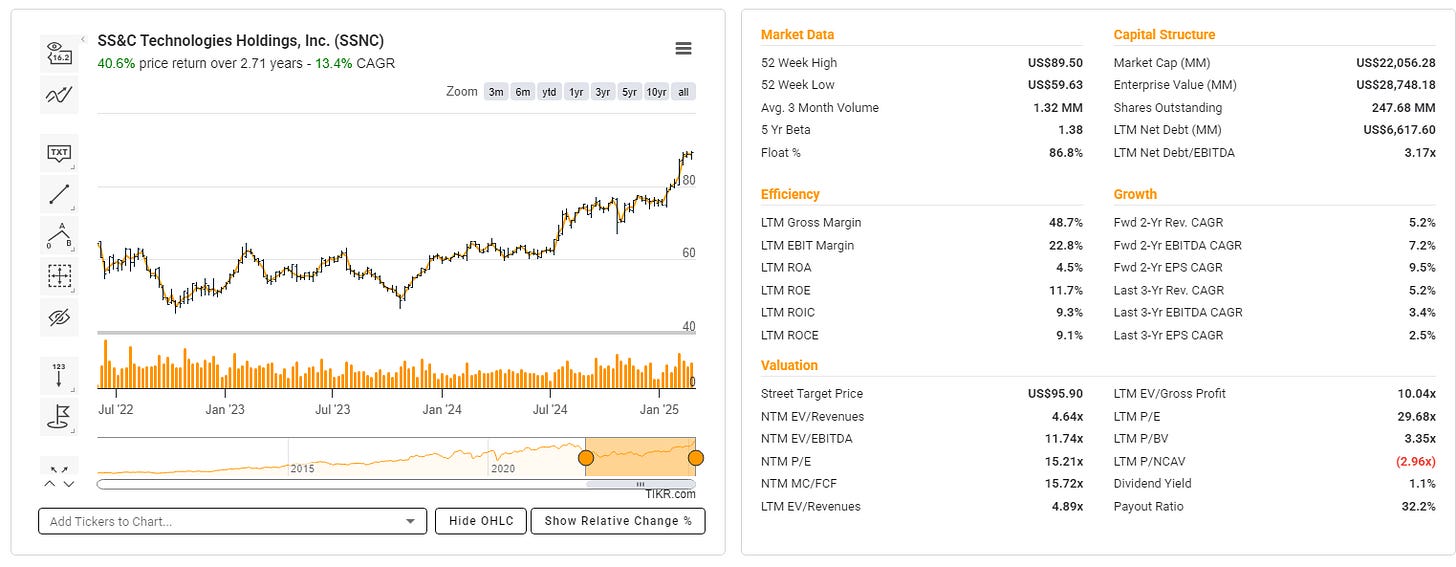Click the red LTM P/NCAV value (2.96x)
The width and height of the screenshot is (1456, 567).
[1414, 461]
